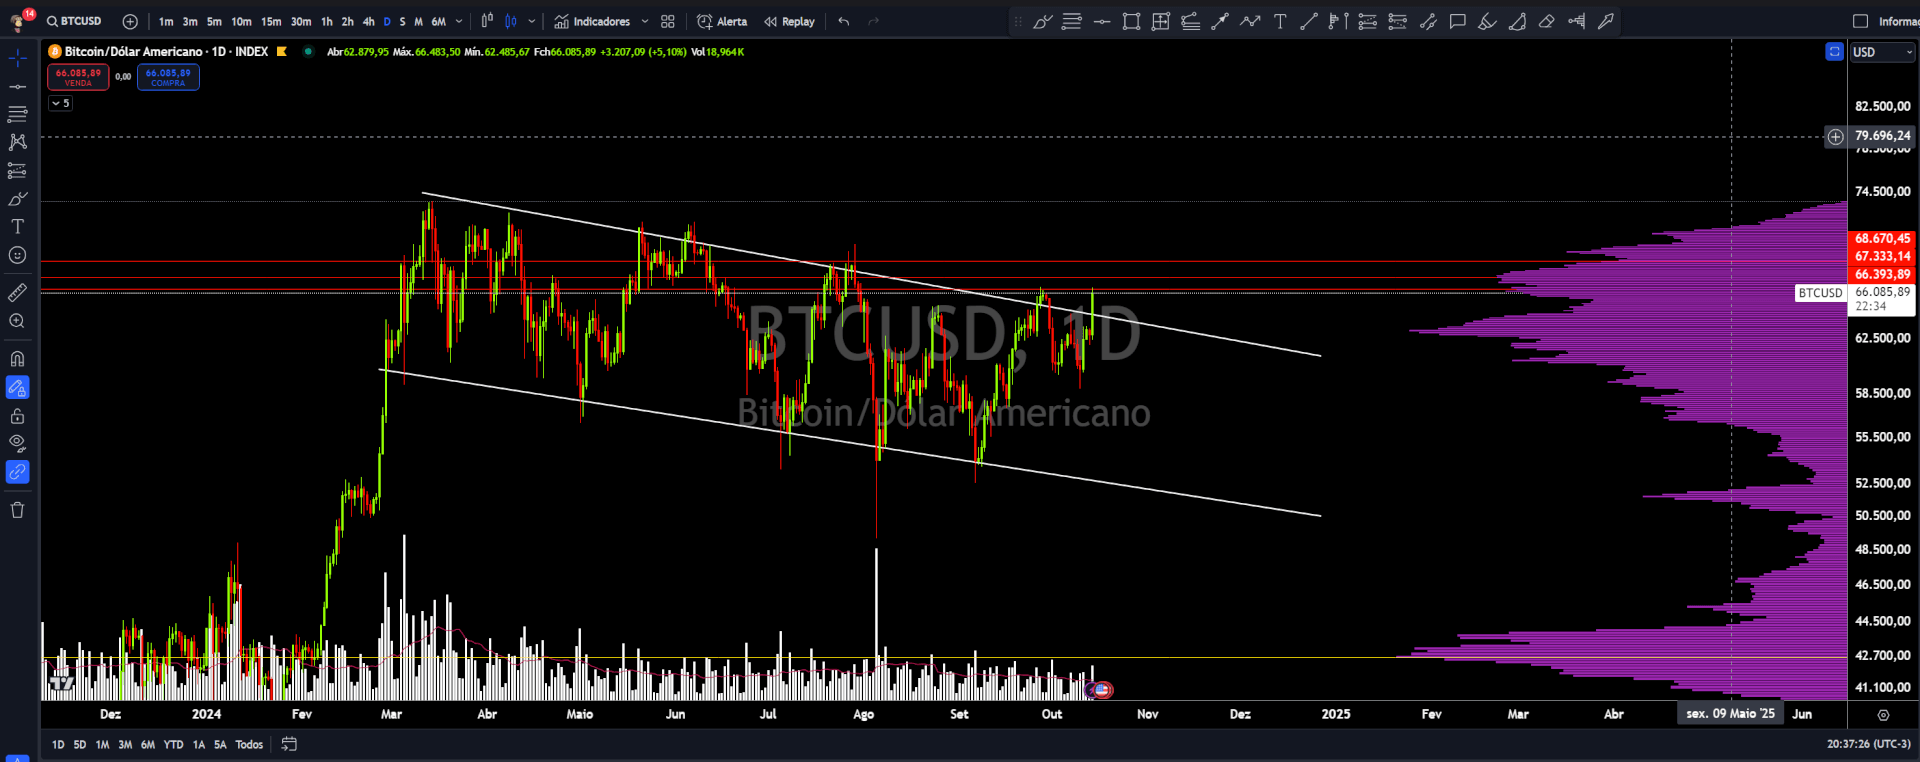The width and height of the screenshot is (1920, 762).
Task: Click the 20:37:26 (UTC-3) timezone
Action: [1868, 744]
